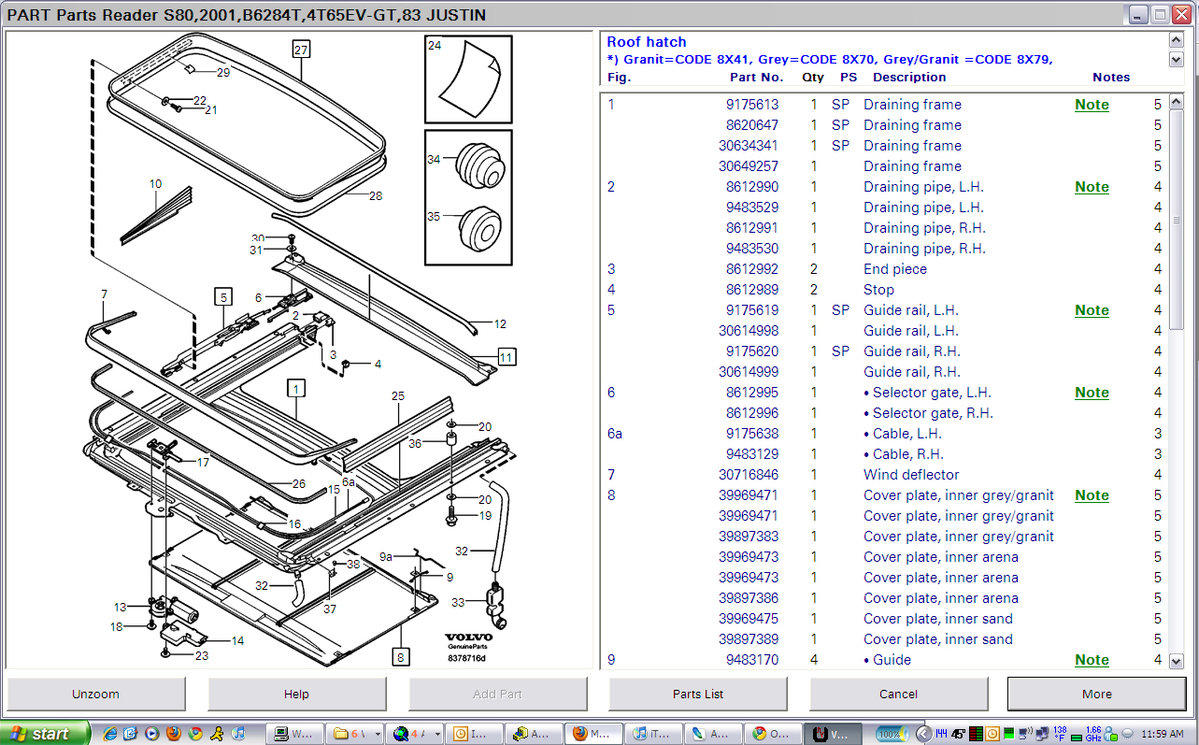Open the Note for Draining frame 9175613
The image size is (1199, 745).
[x=1091, y=105]
